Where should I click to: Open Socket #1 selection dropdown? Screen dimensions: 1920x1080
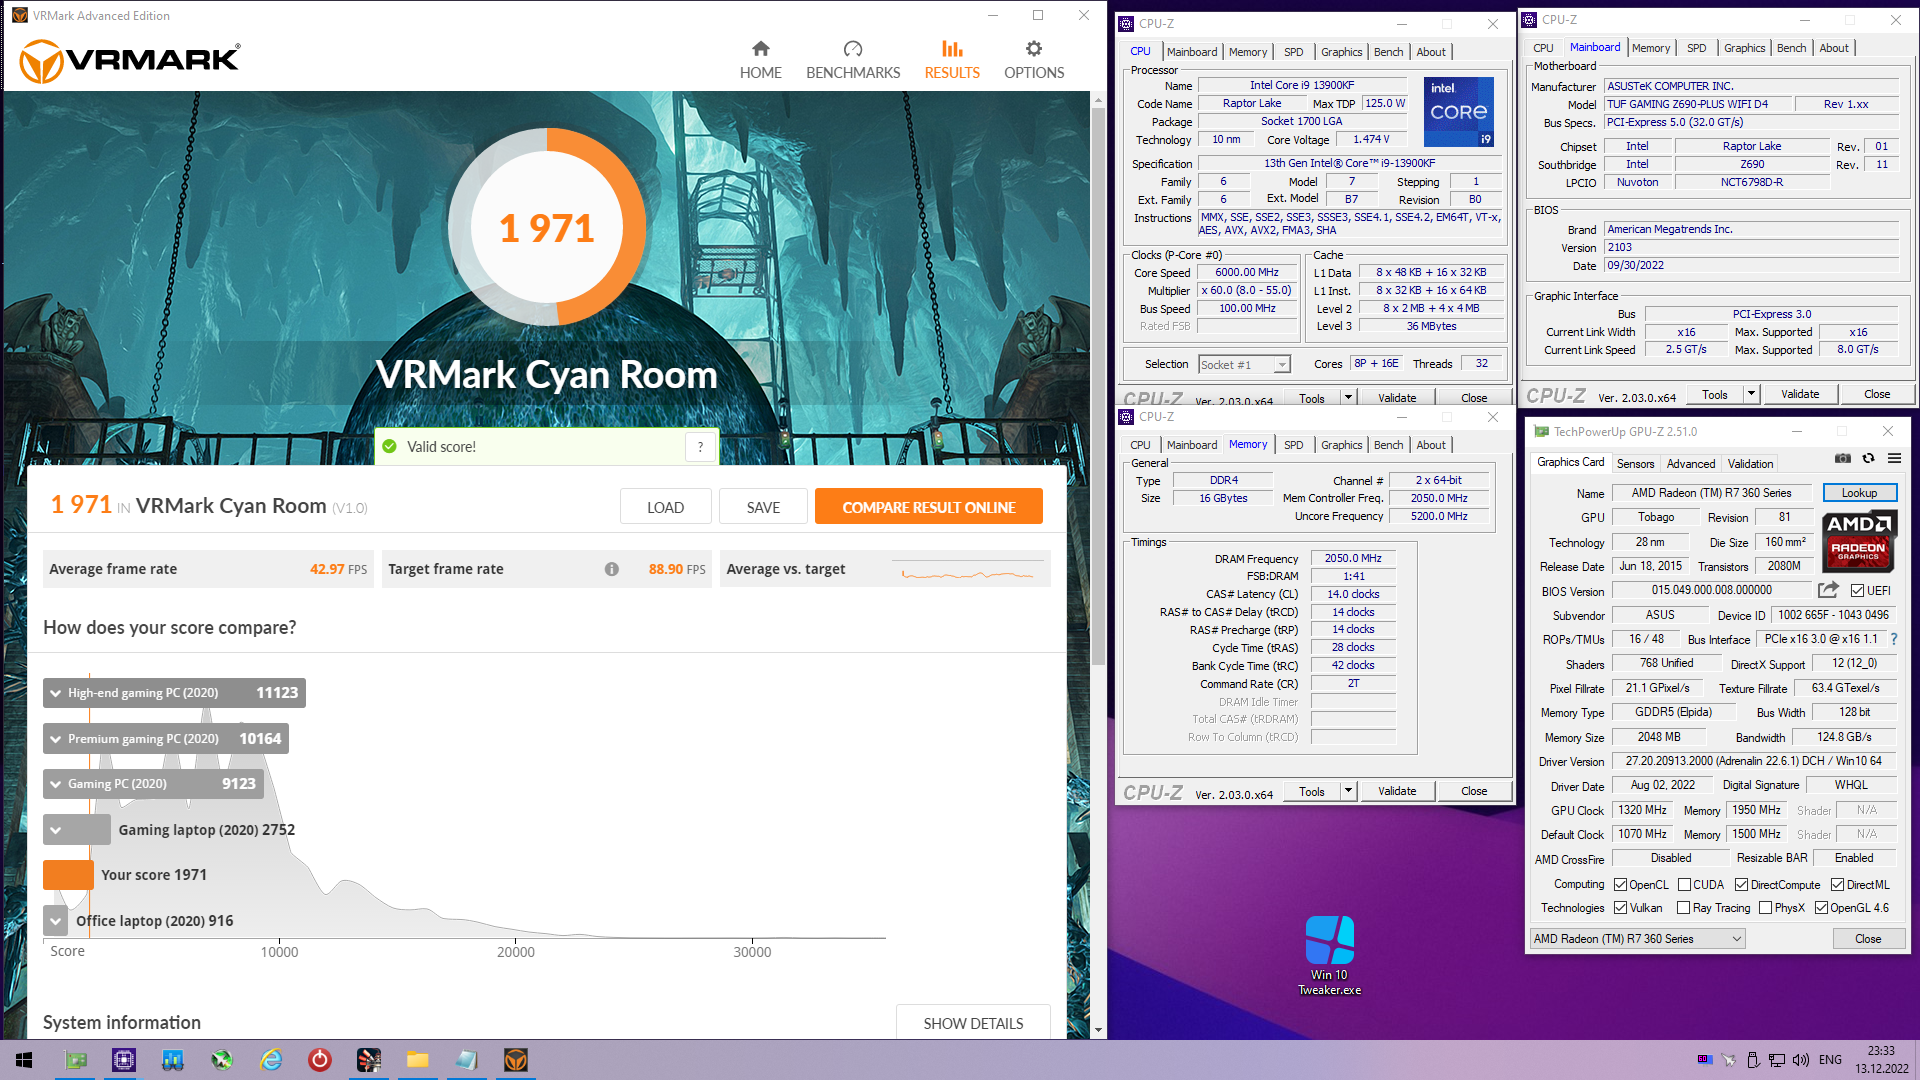point(1244,365)
